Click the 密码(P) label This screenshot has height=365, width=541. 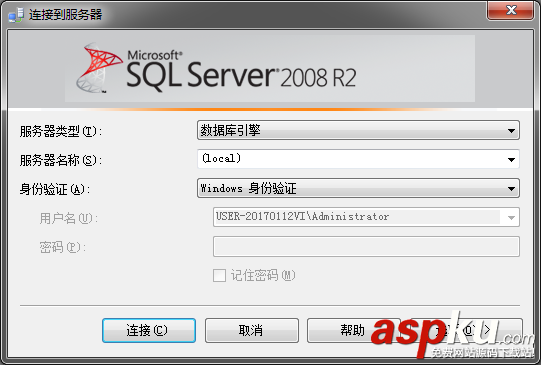coord(62,247)
